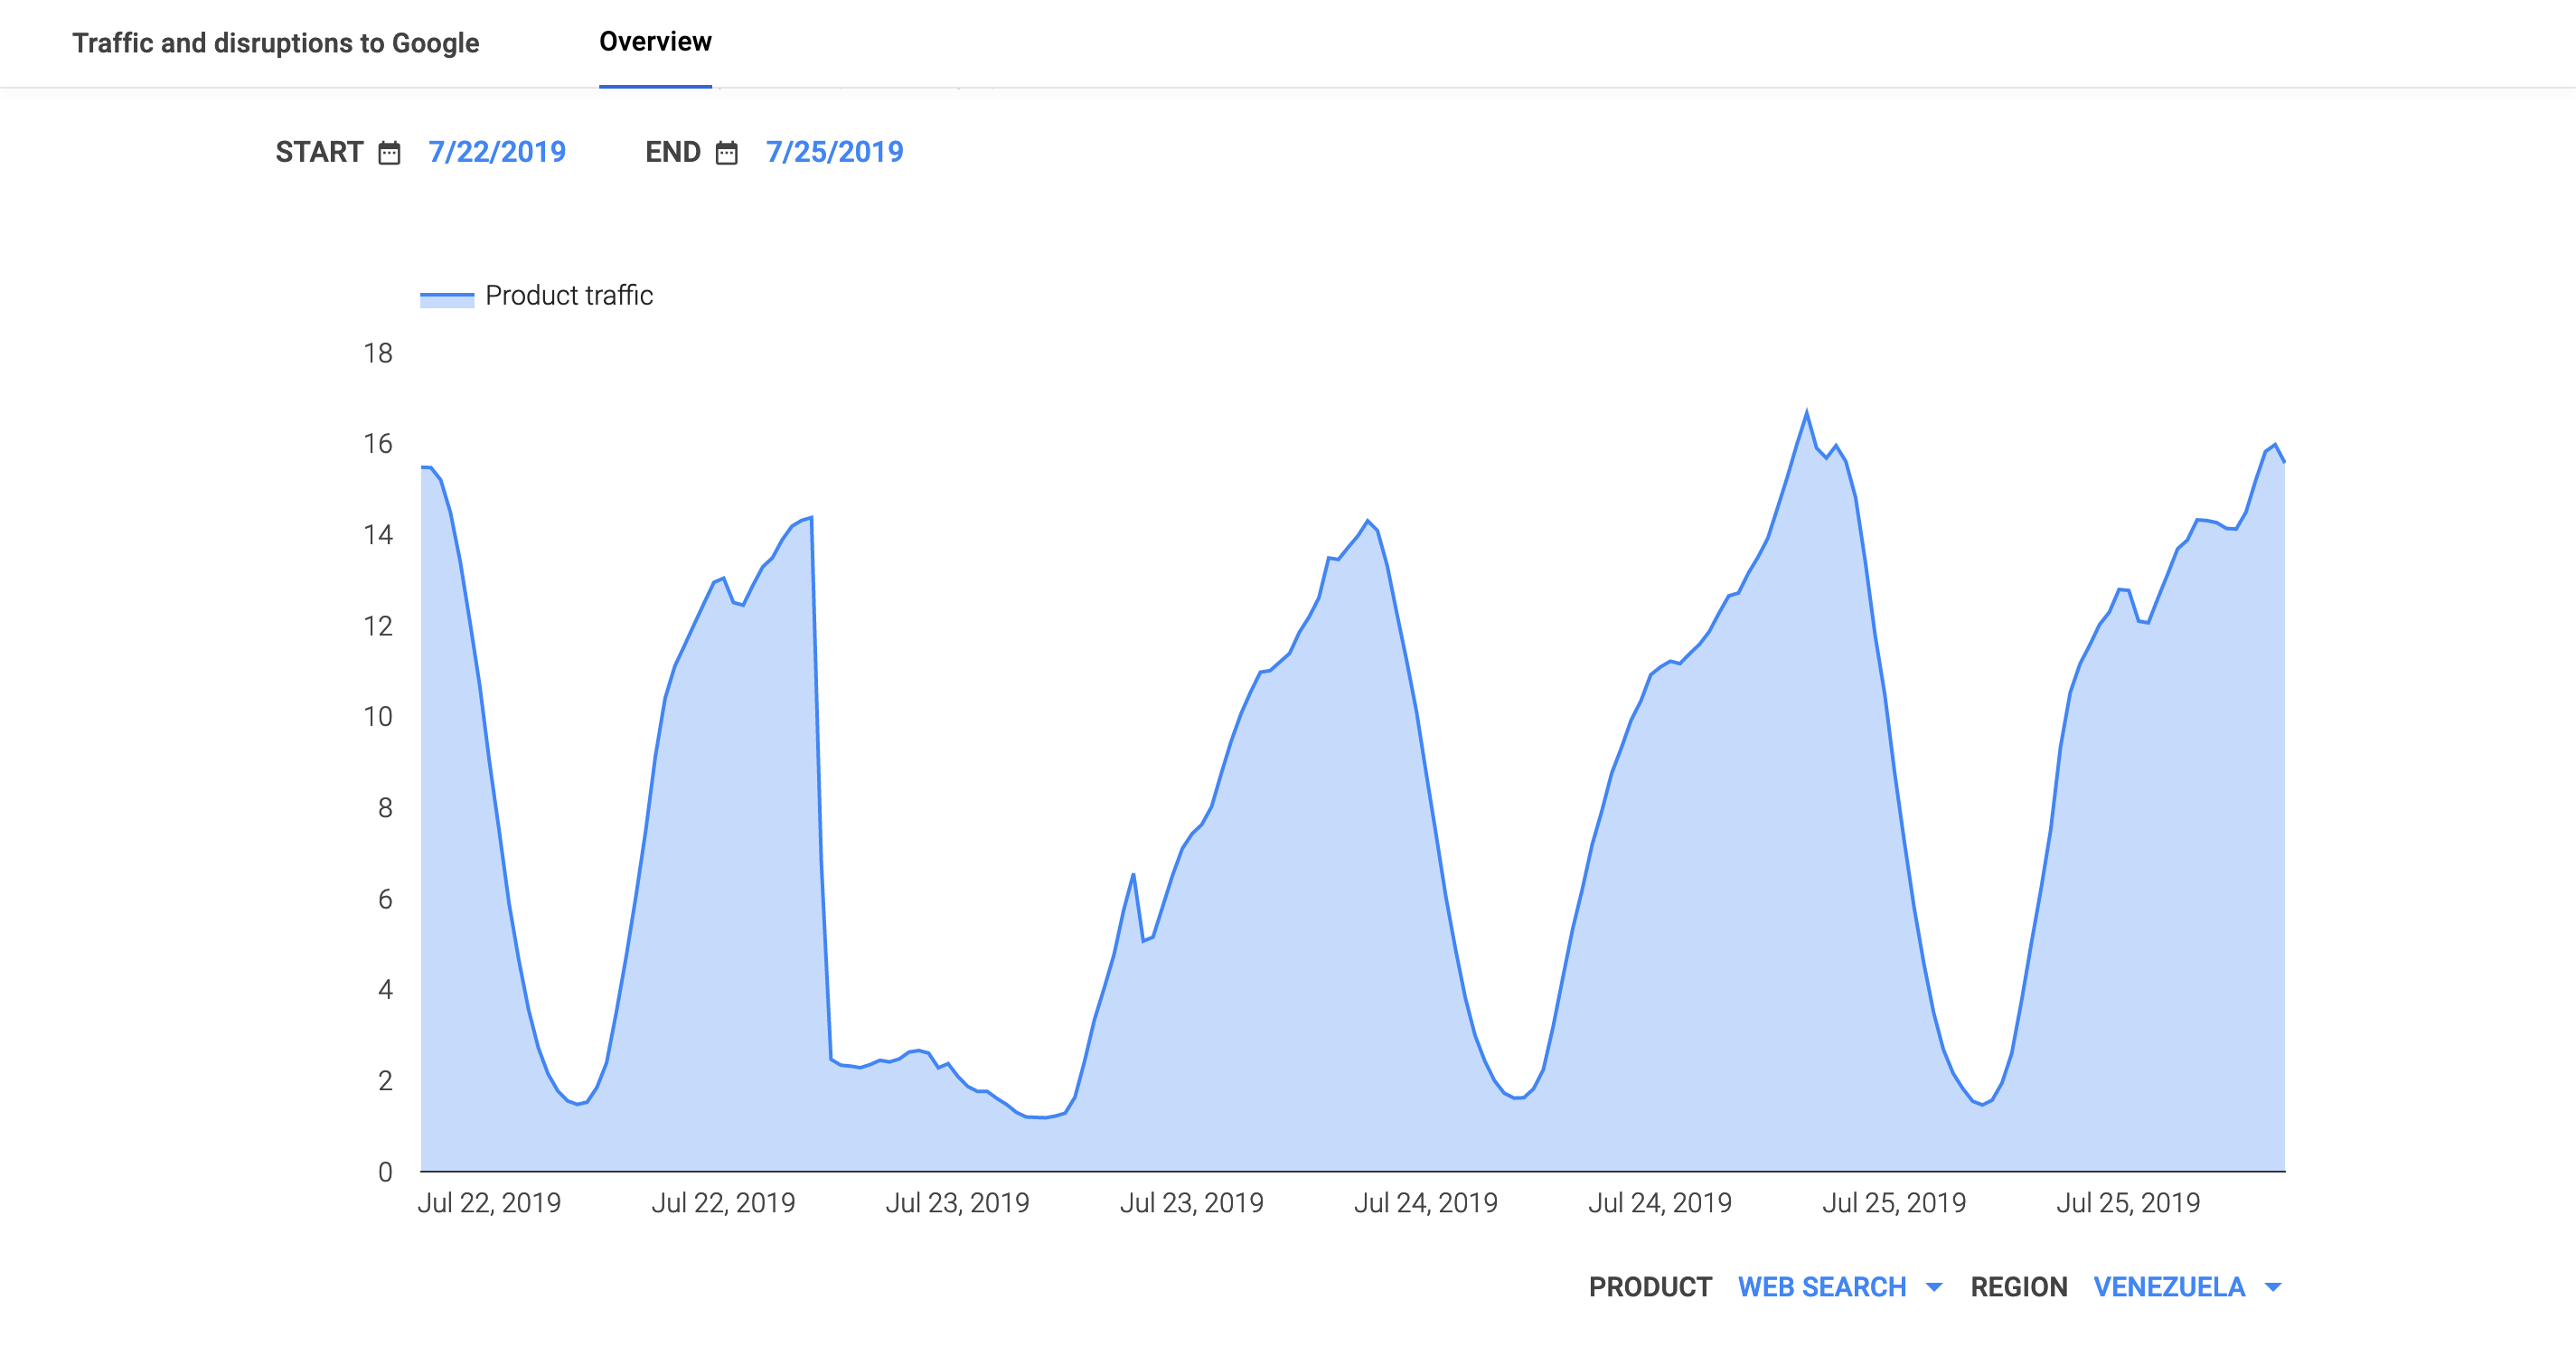Switch to the Overview tab

[x=655, y=42]
